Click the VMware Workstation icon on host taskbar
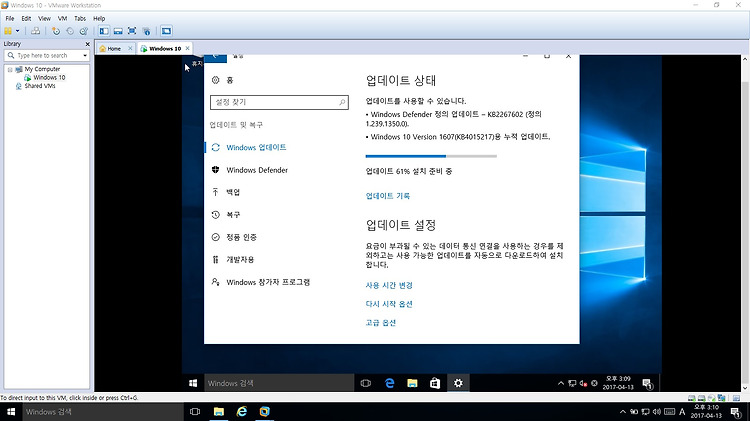This screenshot has width=750, height=421. click(x=265, y=411)
